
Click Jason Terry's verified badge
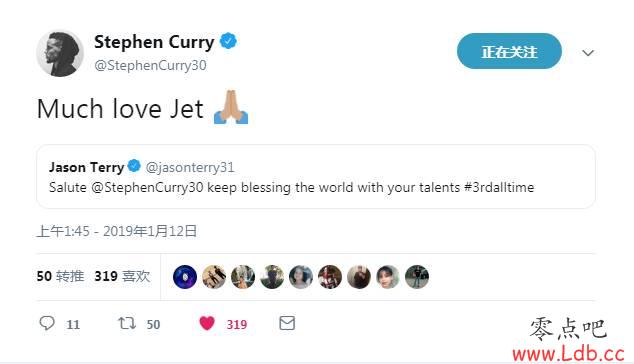134,166
